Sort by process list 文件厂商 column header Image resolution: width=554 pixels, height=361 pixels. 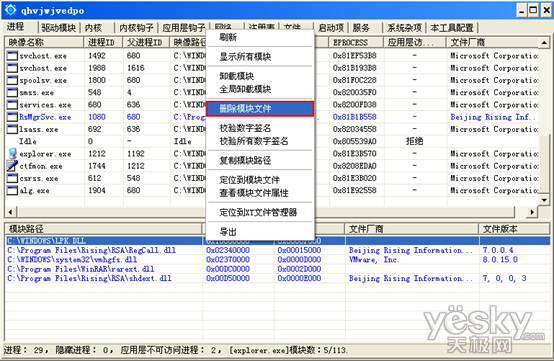[x=493, y=42]
